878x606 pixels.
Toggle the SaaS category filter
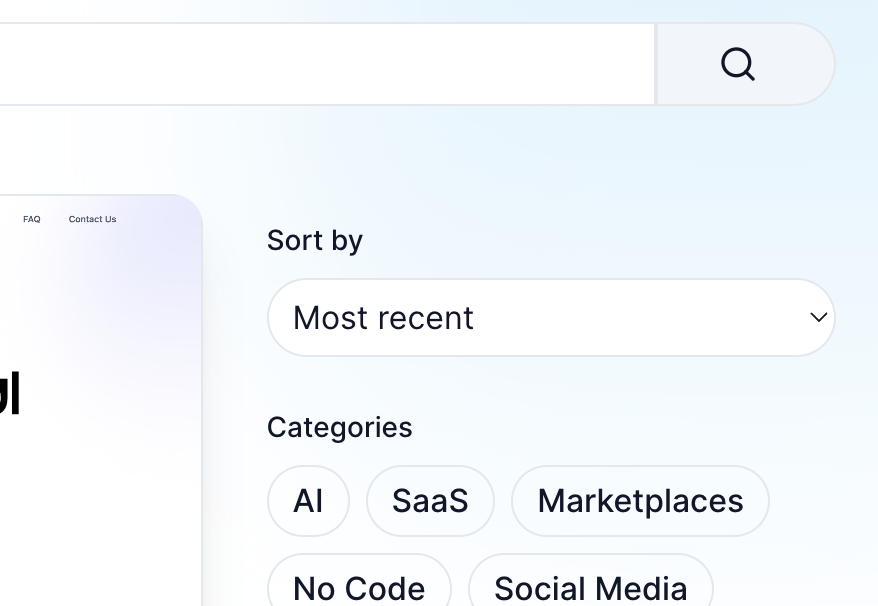pos(430,501)
